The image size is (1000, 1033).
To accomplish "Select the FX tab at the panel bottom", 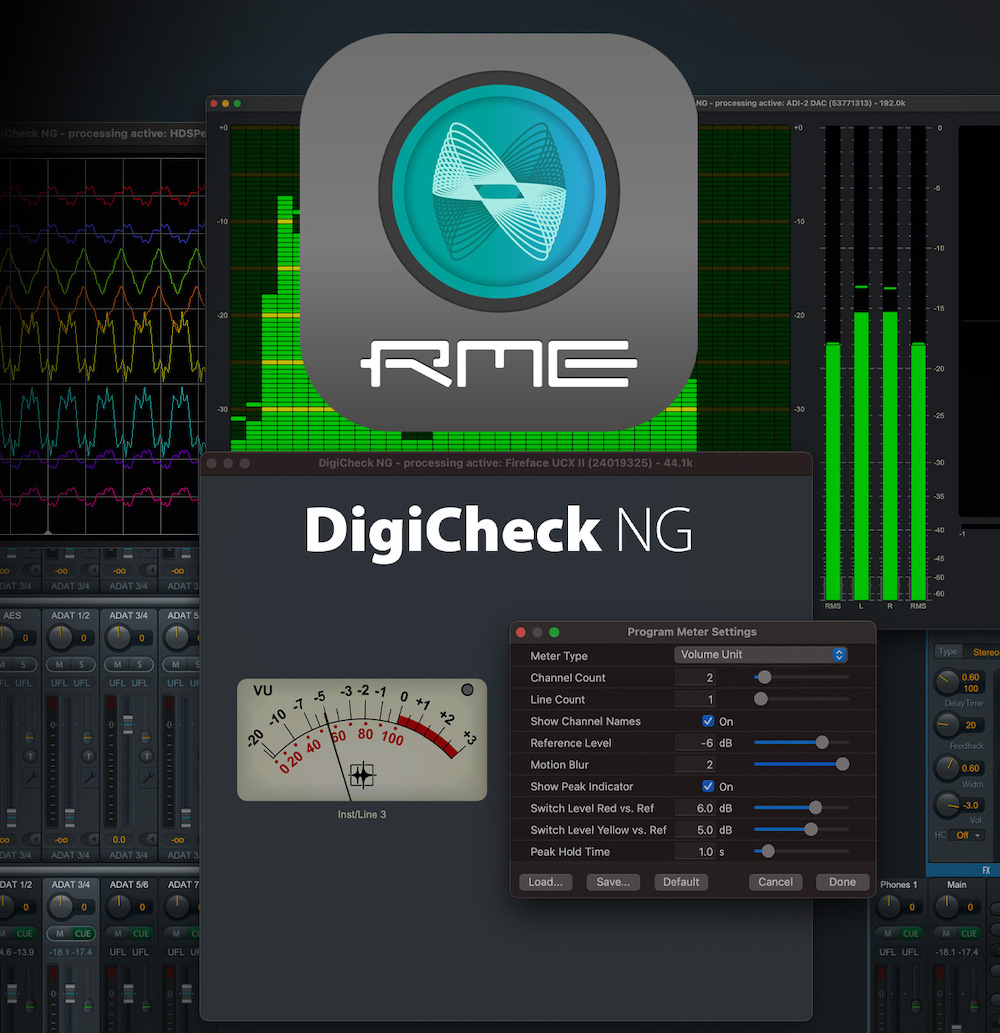I will point(986,868).
